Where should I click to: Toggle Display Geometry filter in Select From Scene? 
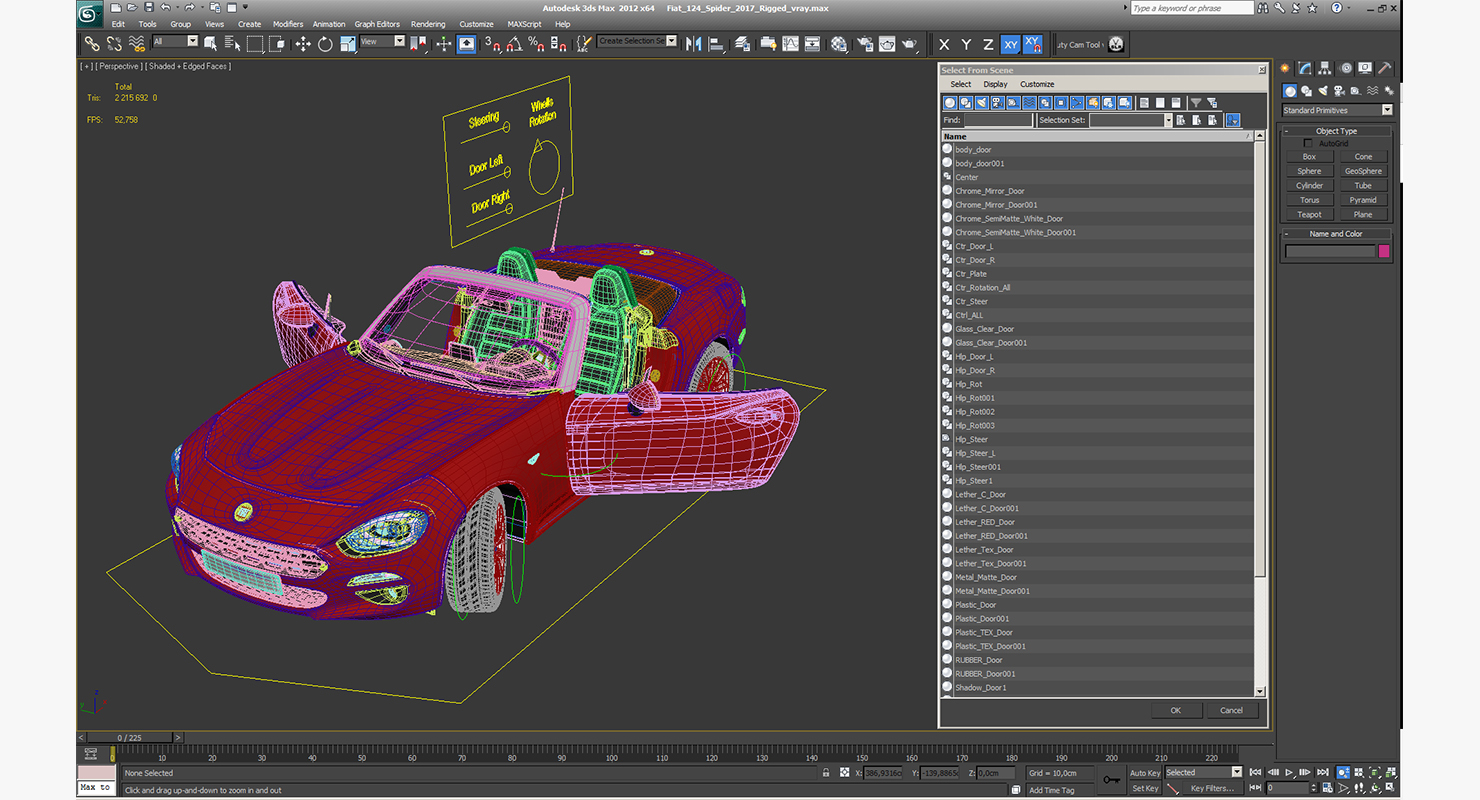coord(950,103)
